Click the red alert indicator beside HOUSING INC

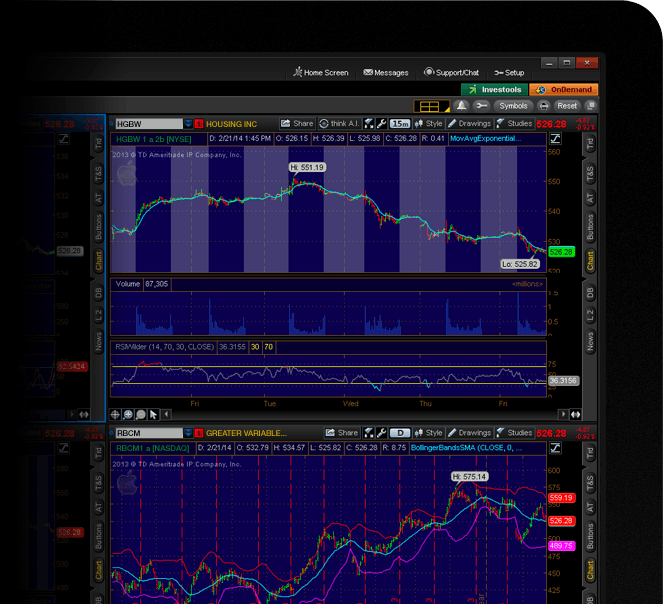click(x=199, y=124)
